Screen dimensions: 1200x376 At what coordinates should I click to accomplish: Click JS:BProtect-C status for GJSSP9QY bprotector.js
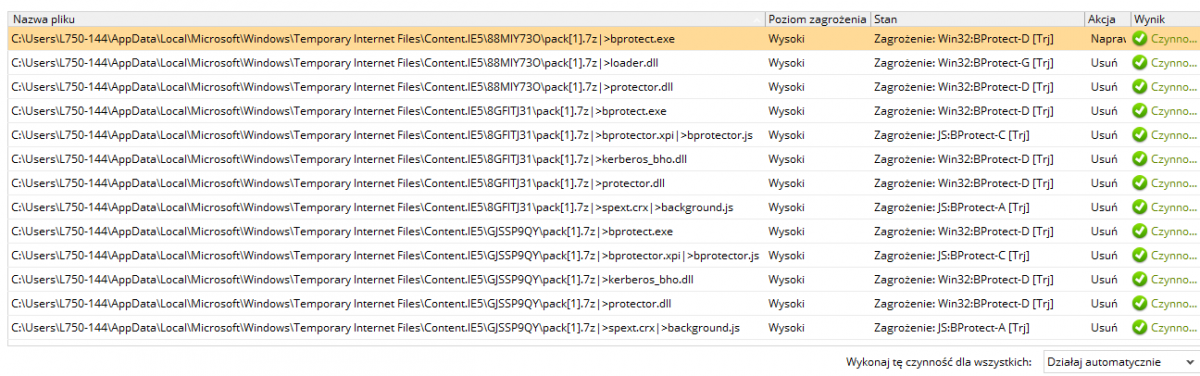pyautogui.click(x=952, y=255)
